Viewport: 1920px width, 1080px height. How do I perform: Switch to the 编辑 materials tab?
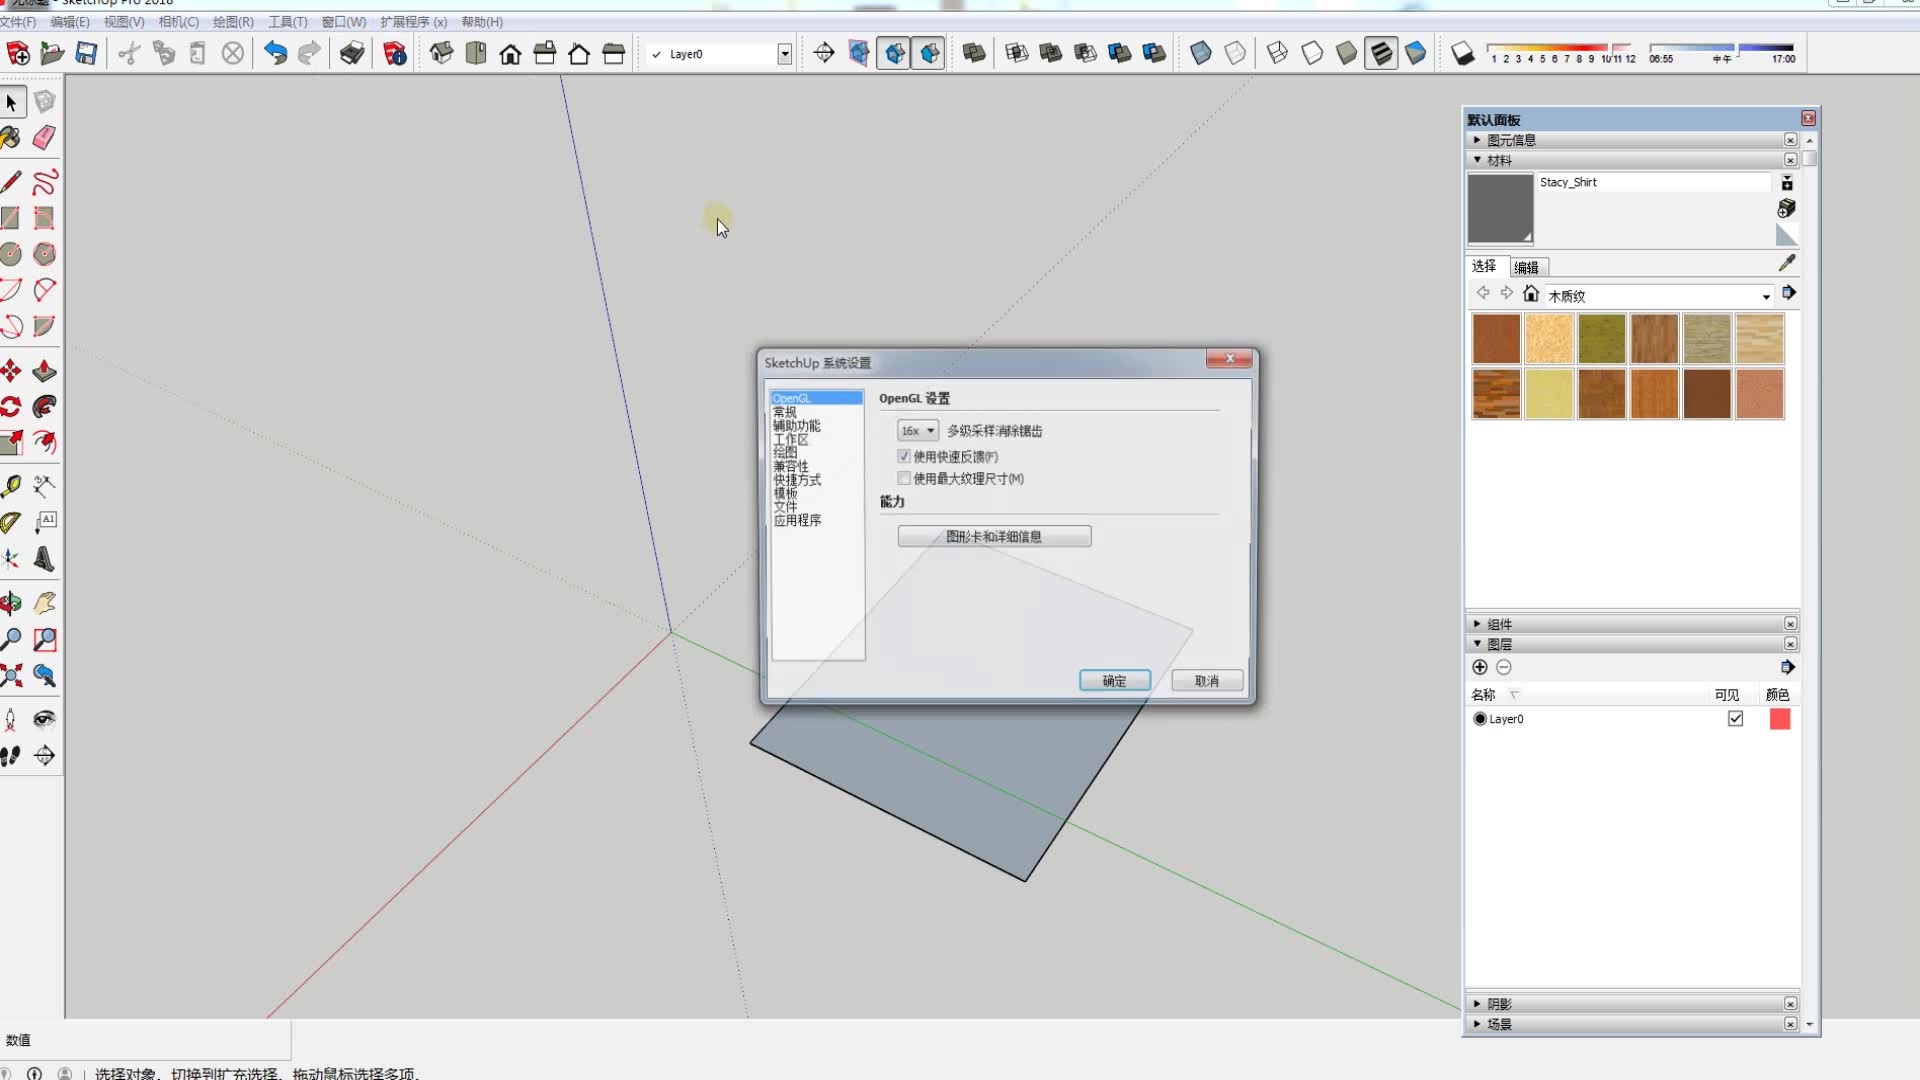1526,267
